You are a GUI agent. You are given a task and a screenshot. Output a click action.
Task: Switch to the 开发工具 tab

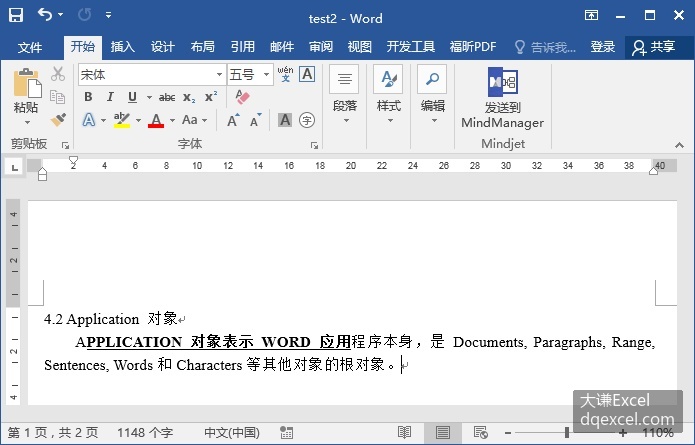(410, 47)
